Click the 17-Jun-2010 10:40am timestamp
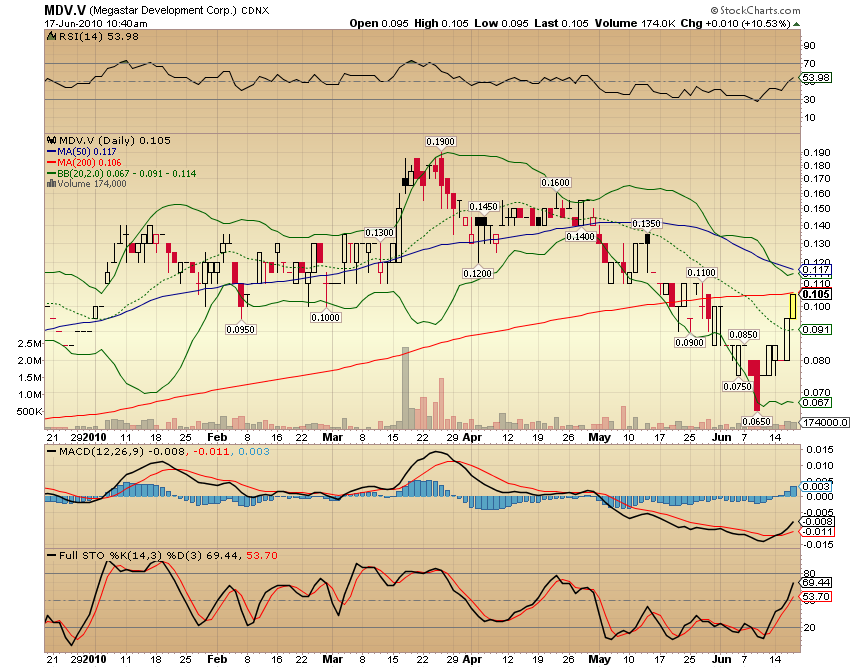The height and width of the screenshot is (668, 850). click(96, 23)
